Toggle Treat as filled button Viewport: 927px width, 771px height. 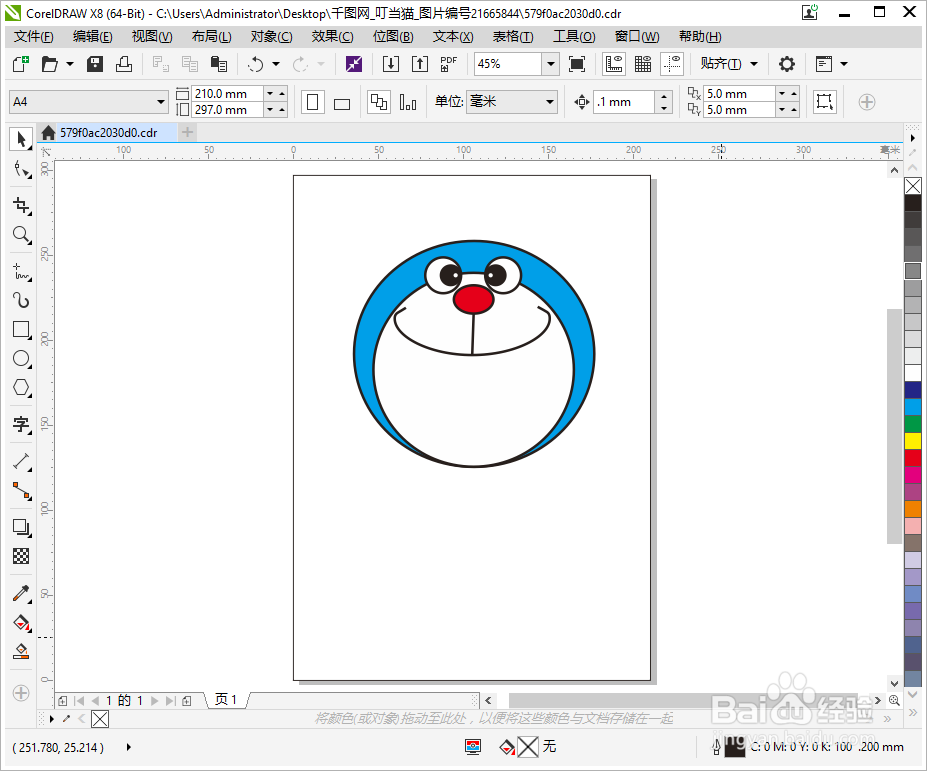pos(825,102)
